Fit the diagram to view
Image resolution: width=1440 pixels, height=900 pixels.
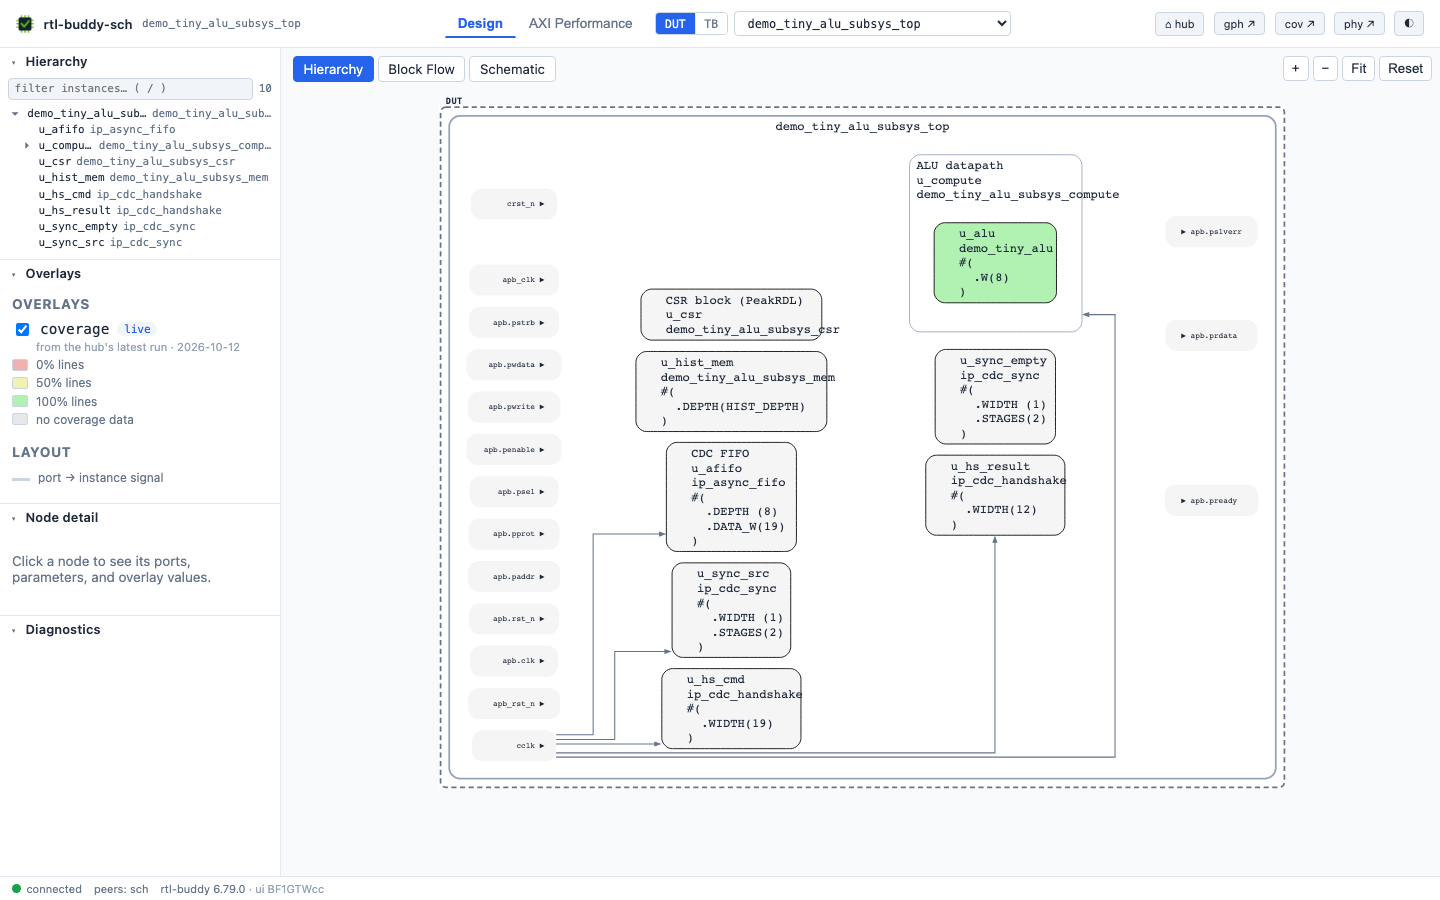click(x=1358, y=69)
